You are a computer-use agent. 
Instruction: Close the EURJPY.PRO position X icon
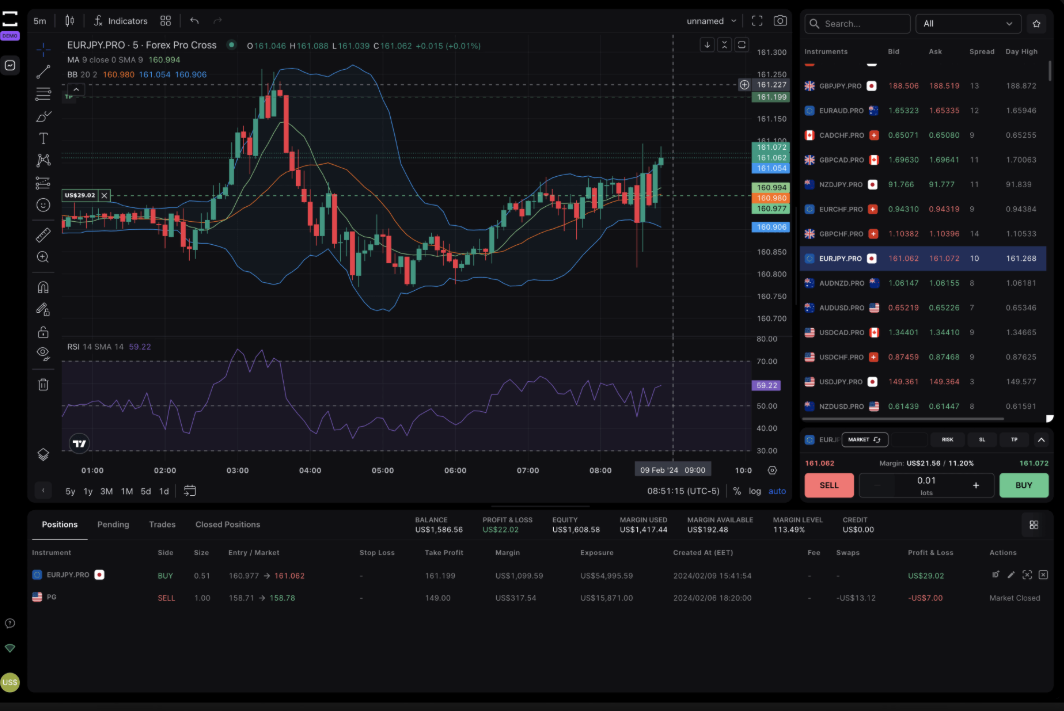(1043, 575)
